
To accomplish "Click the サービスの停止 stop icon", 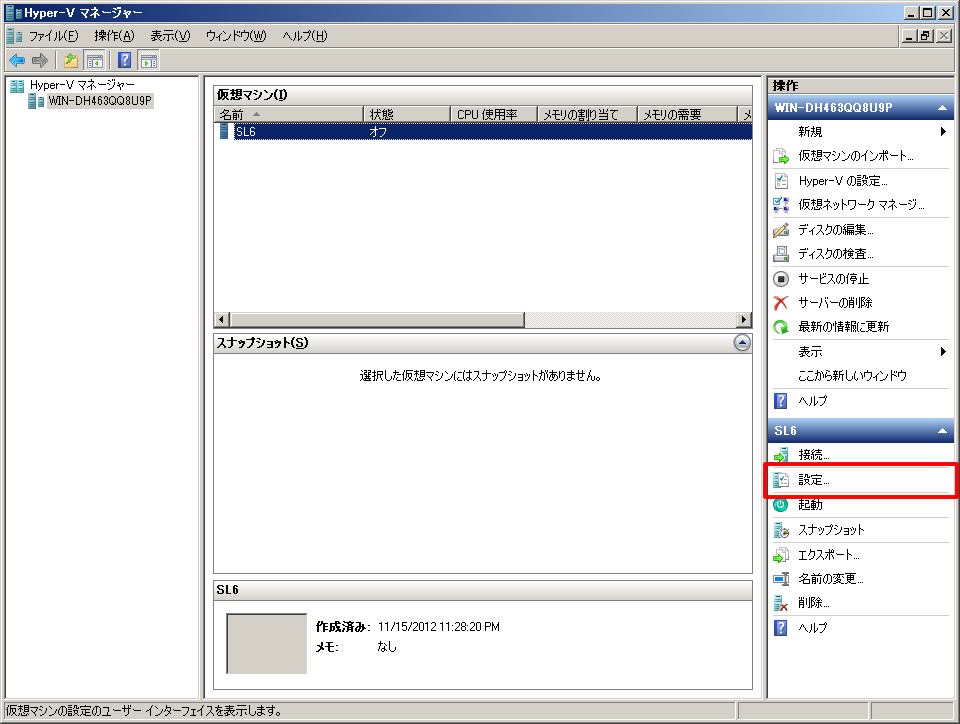I will 781,278.
